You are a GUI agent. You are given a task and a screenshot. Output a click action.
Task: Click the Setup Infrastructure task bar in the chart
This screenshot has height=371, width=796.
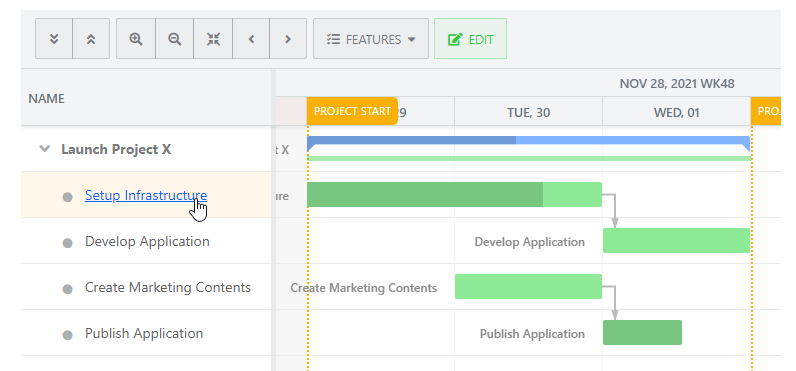tap(454, 195)
